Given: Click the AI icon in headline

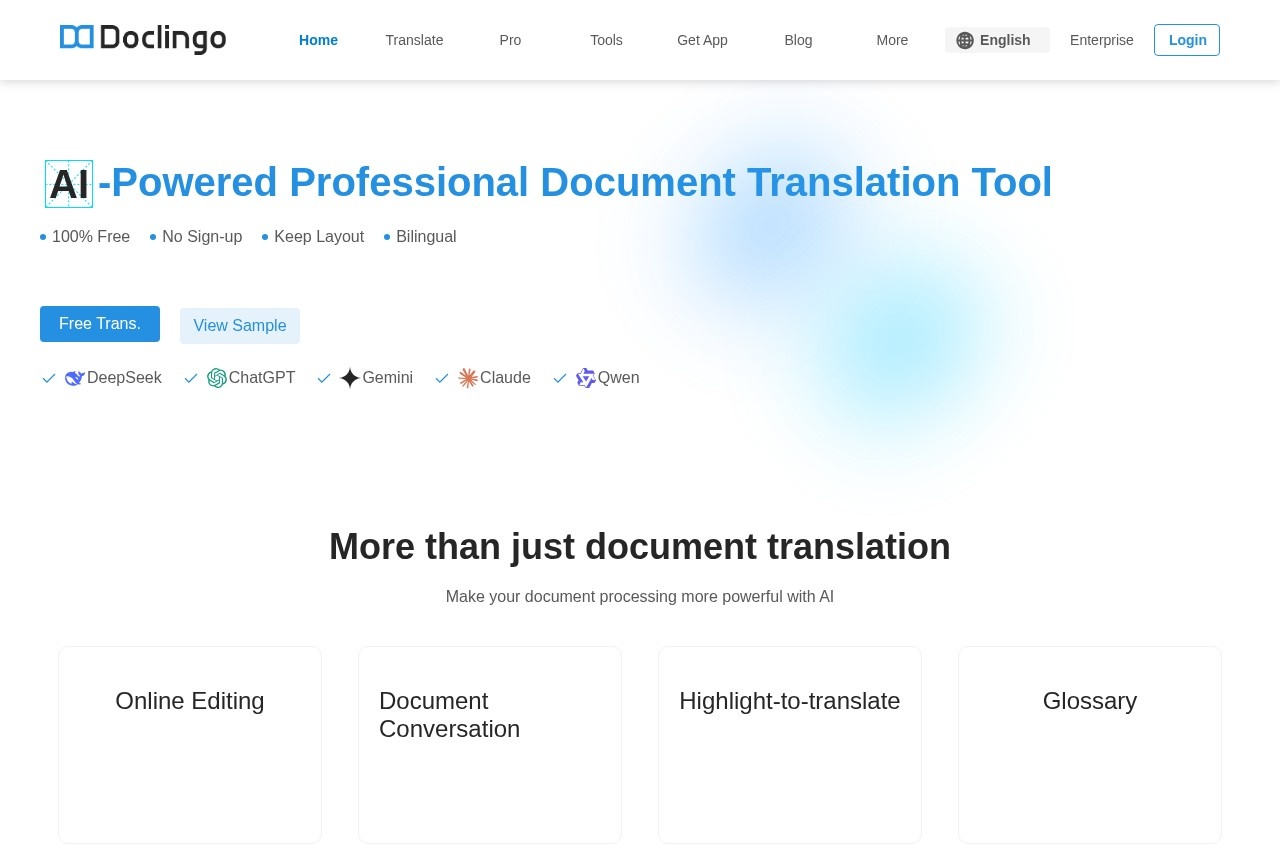Looking at the screenshot, I should [x=69, y=184].
